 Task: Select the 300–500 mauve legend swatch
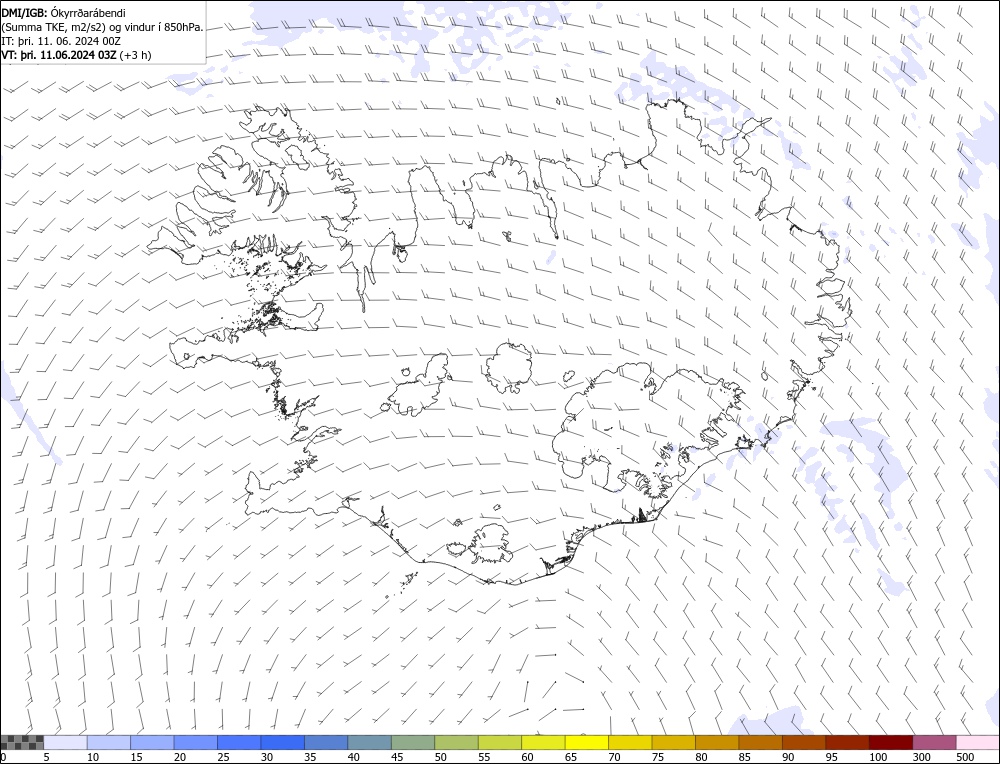point(934,742)
